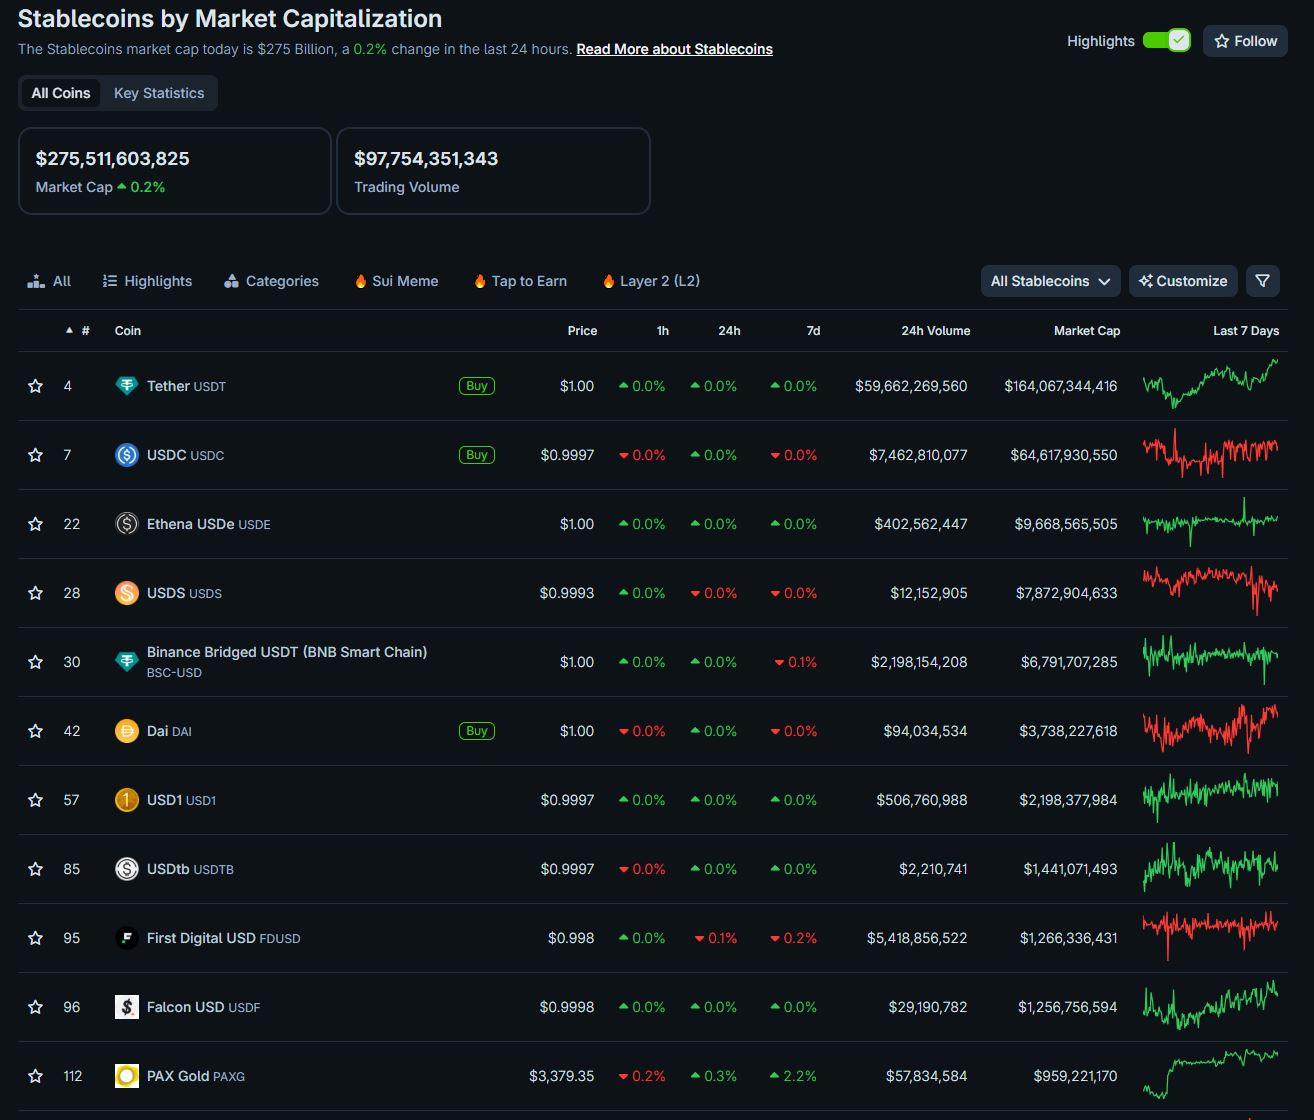Favorite Tether with its star icon

pyautogui.click(x=36, y=386)
